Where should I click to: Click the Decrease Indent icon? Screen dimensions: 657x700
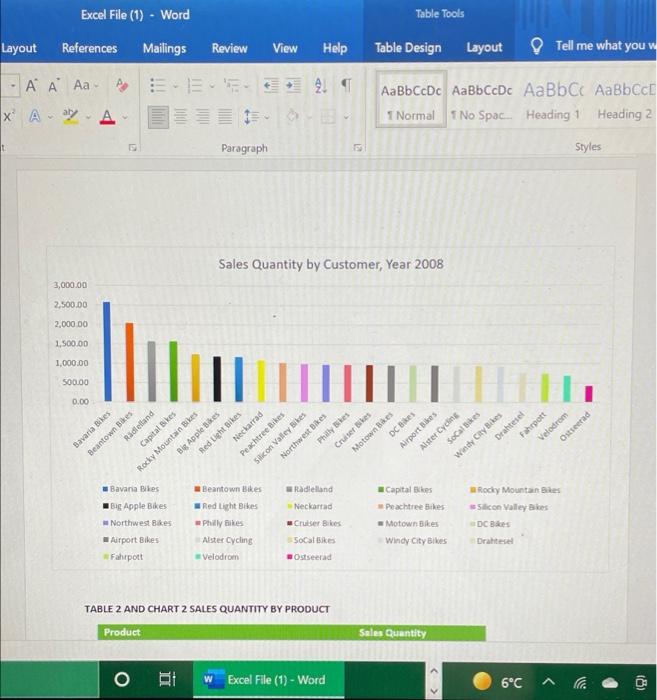[271, 85]
